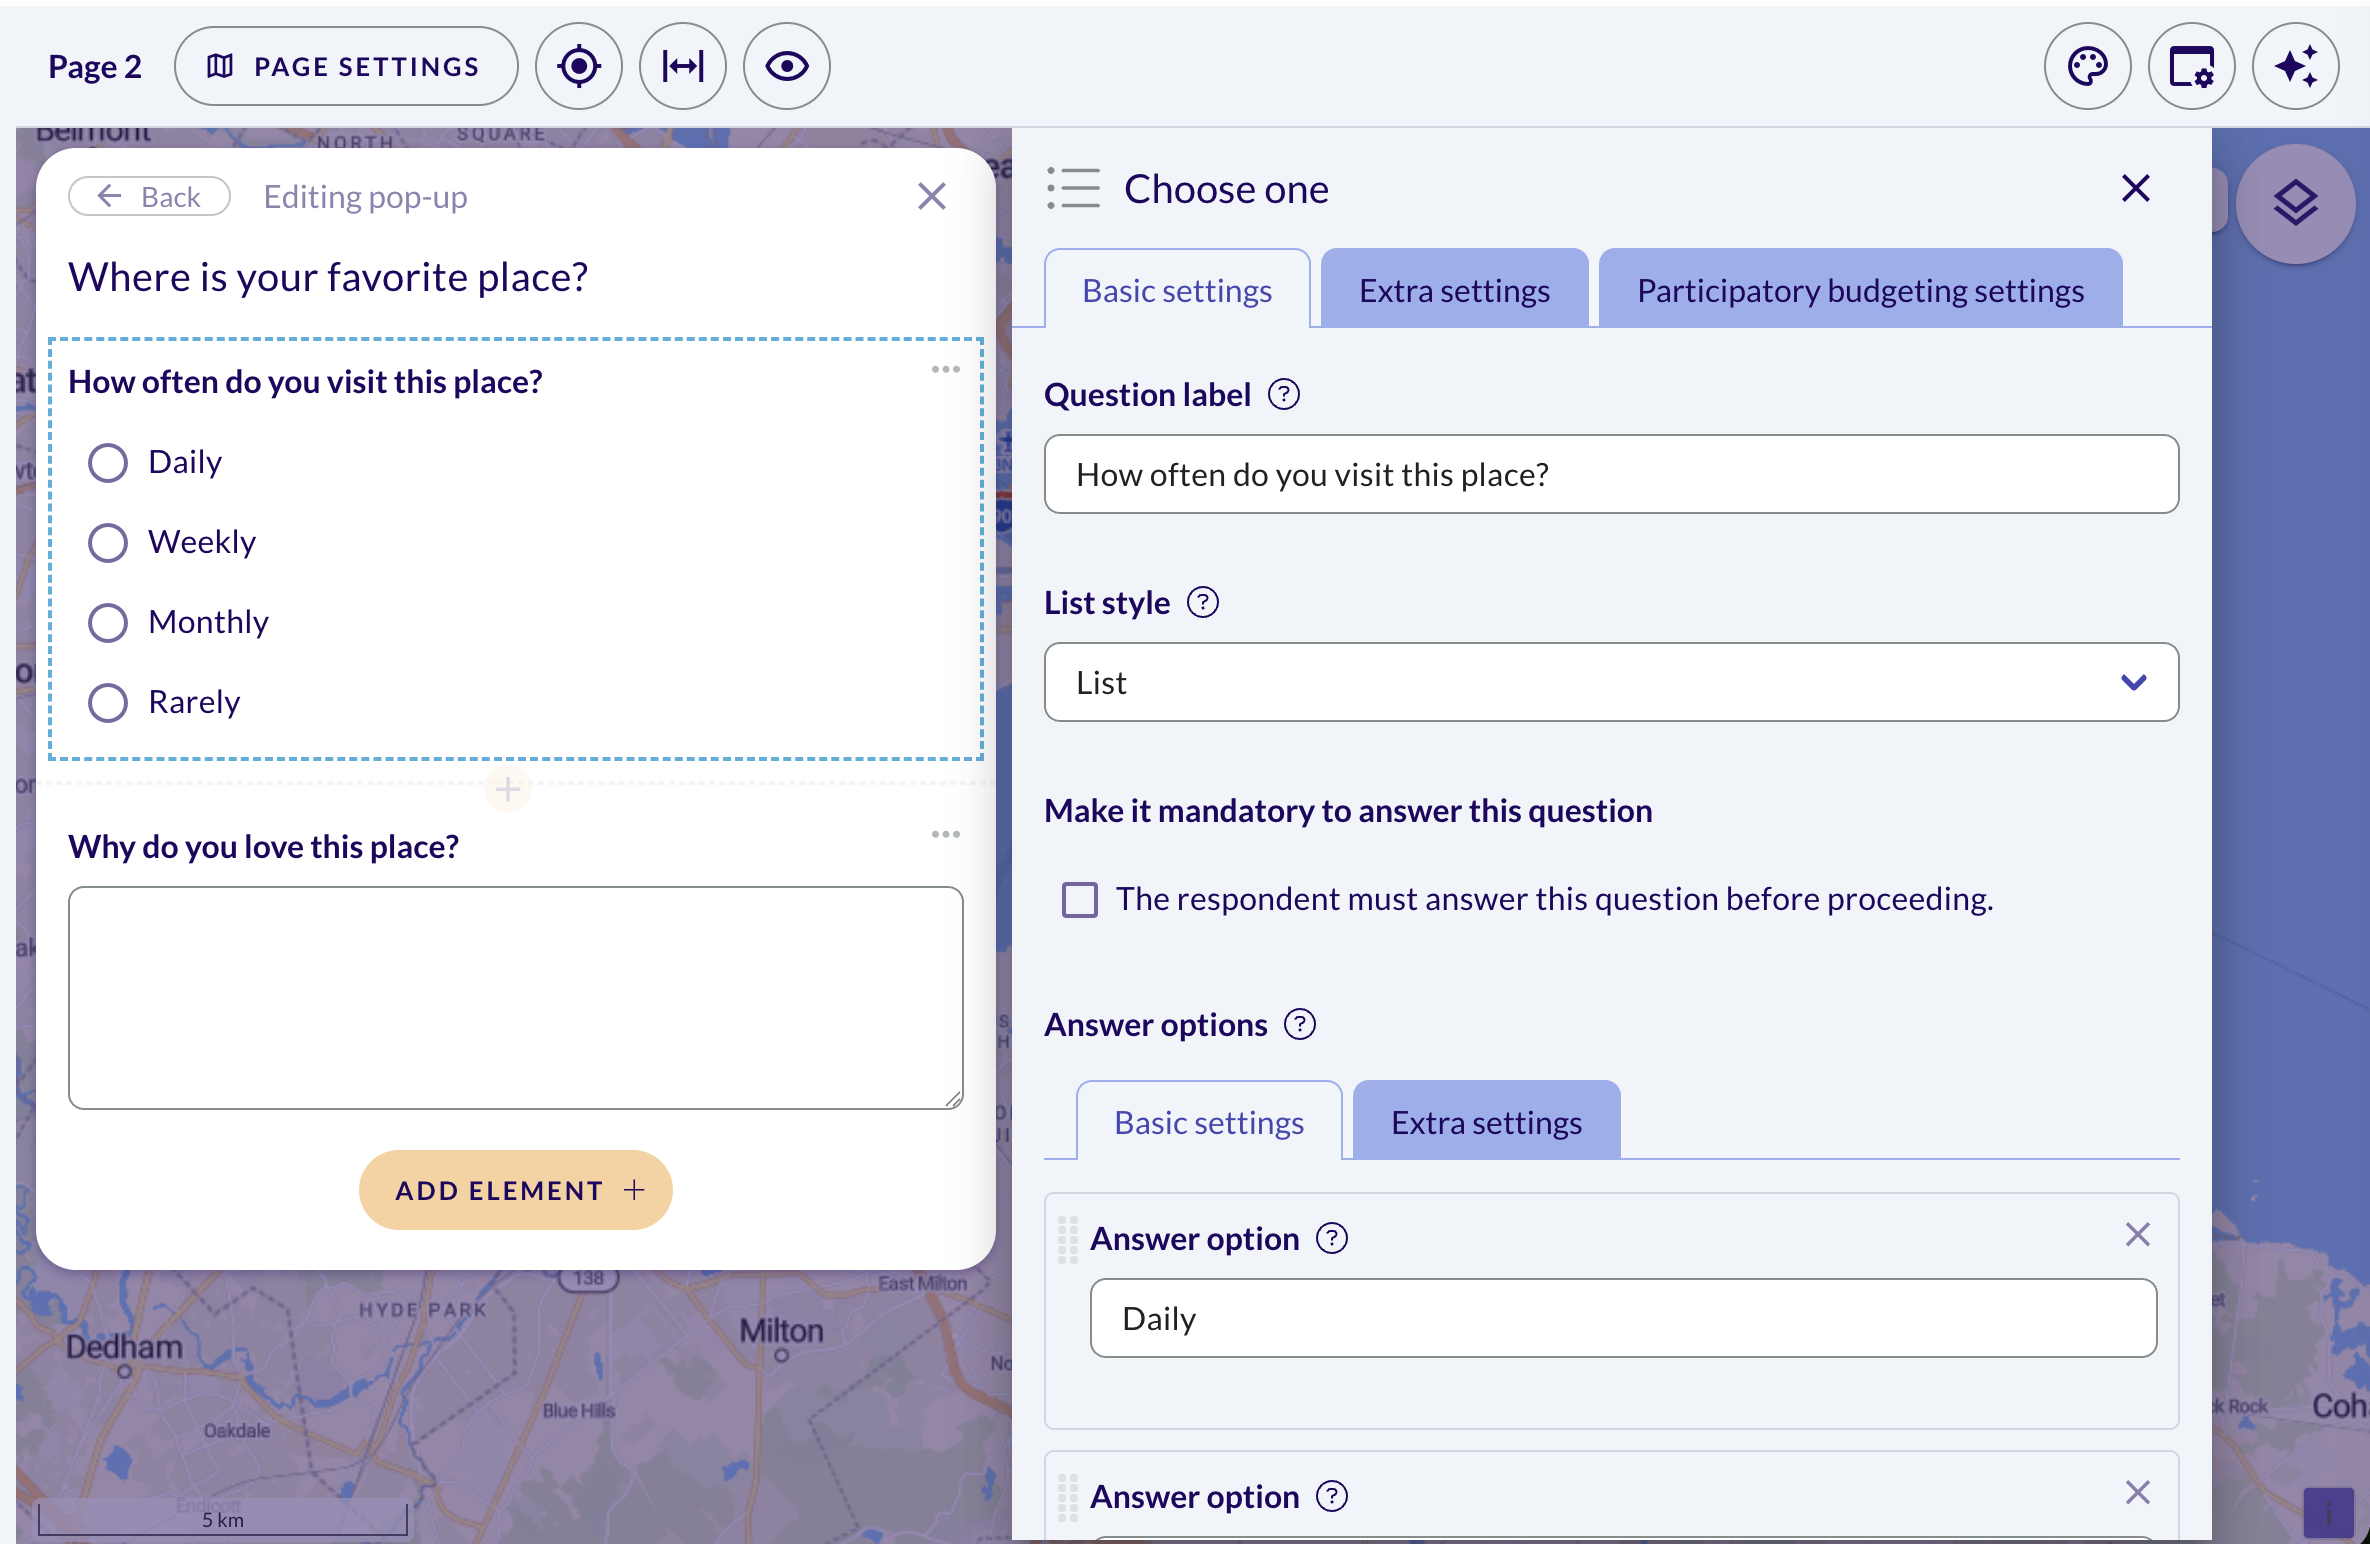The width and height of the screenshot is (2370, 1544).
Task: Click the plus icon between the two questions
Action: pyautogui.click(x=508, y=790)
